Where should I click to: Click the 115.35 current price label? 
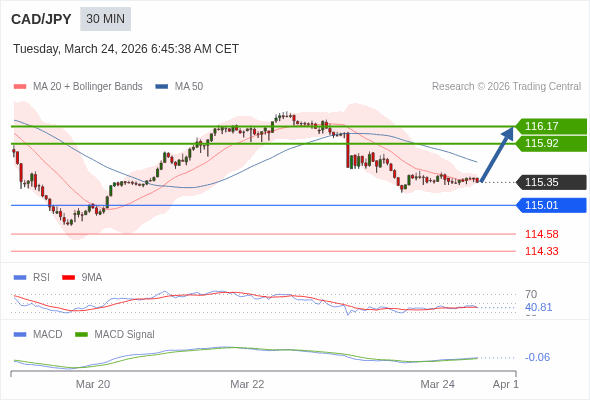click(551, 182)
